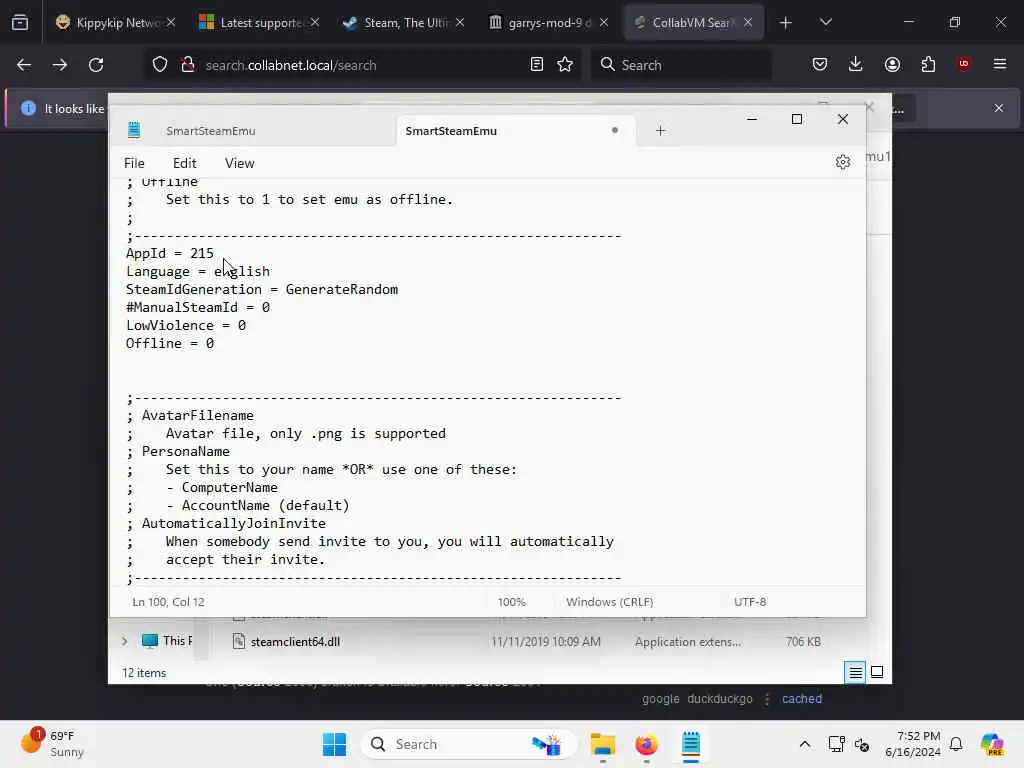Go forward in Firefox
The height and width of the screenshot is (768, 1024).
(x=59, y=65)
